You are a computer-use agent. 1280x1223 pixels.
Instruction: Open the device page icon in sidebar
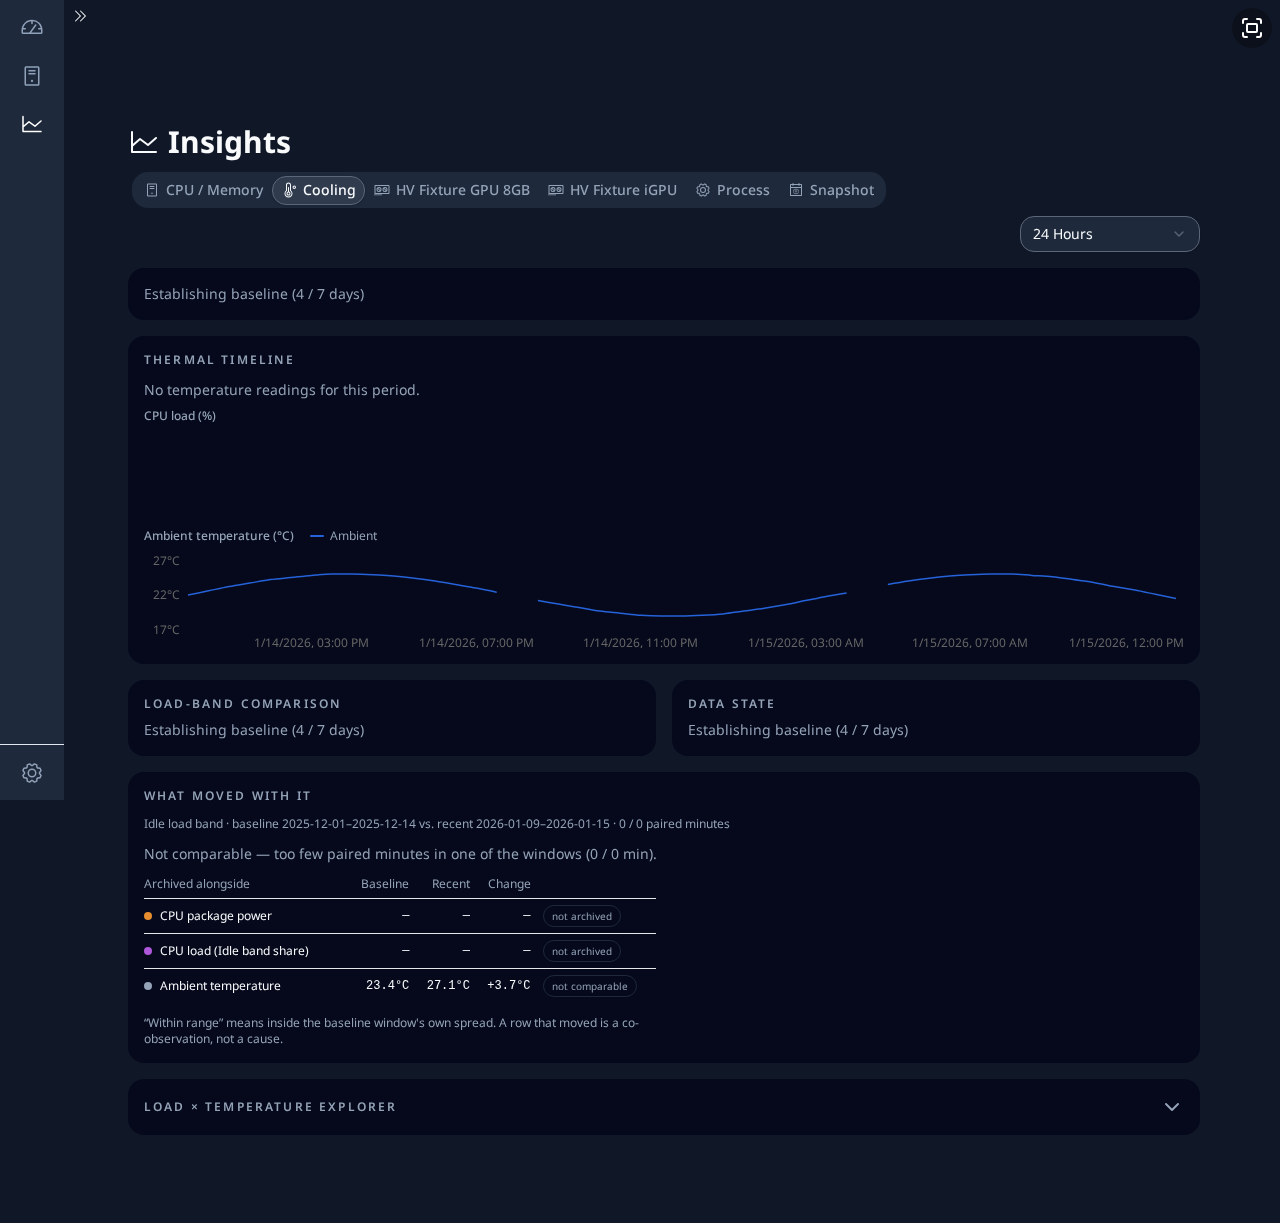pos(32,76)
